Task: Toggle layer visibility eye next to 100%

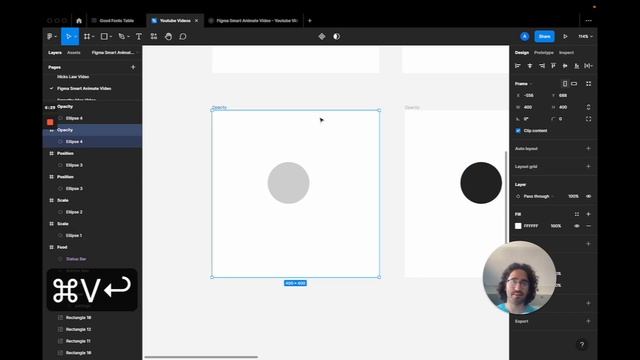Action: coord(589,196)
